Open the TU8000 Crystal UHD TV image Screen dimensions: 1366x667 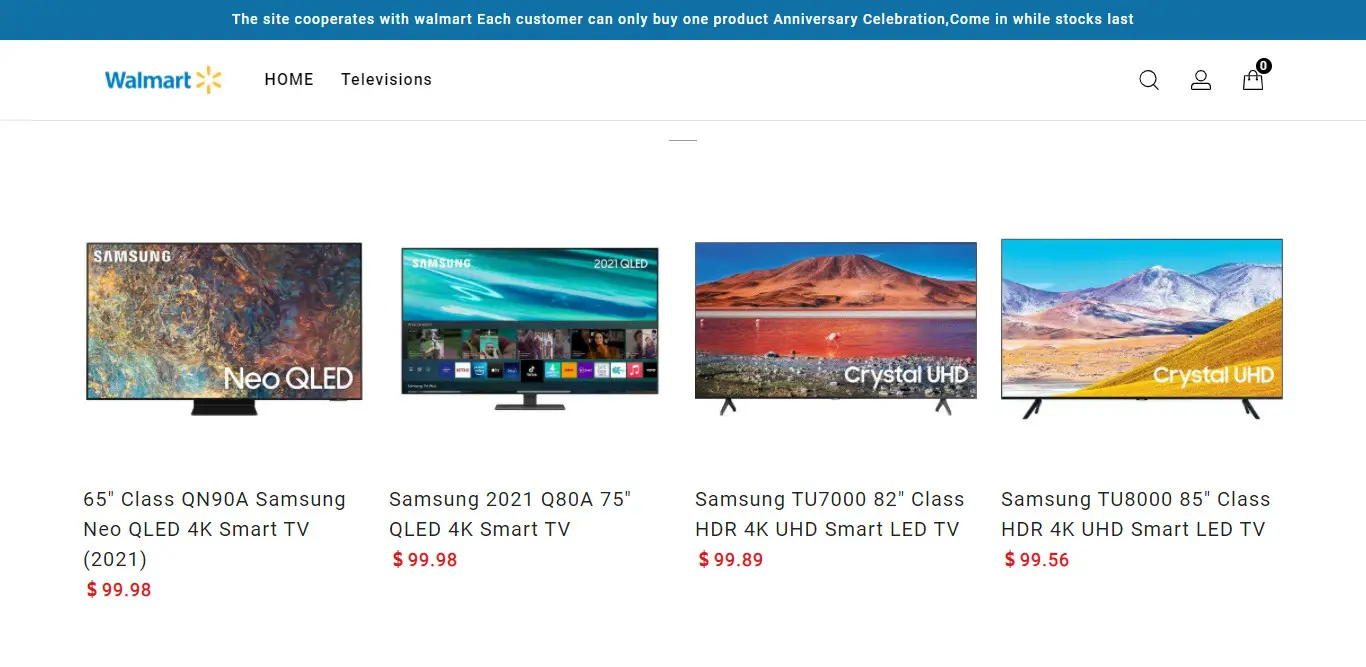[1142, 329]
